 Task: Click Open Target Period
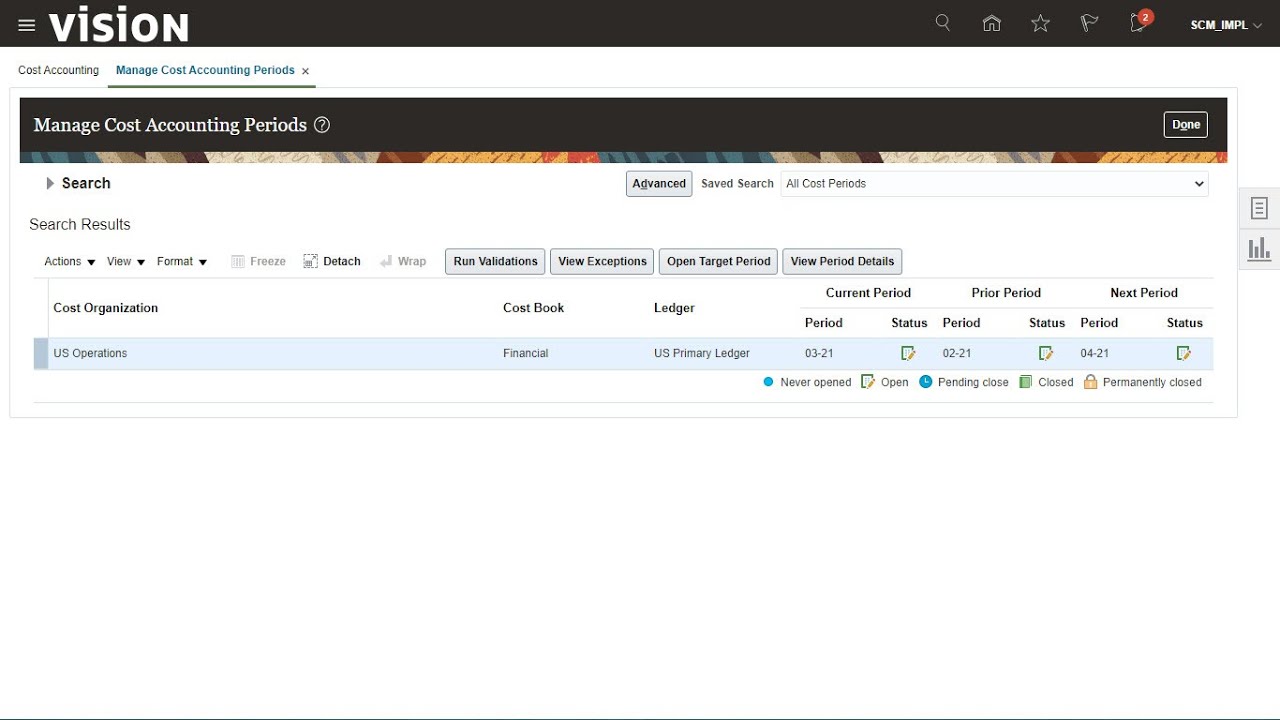coord(718,262)
